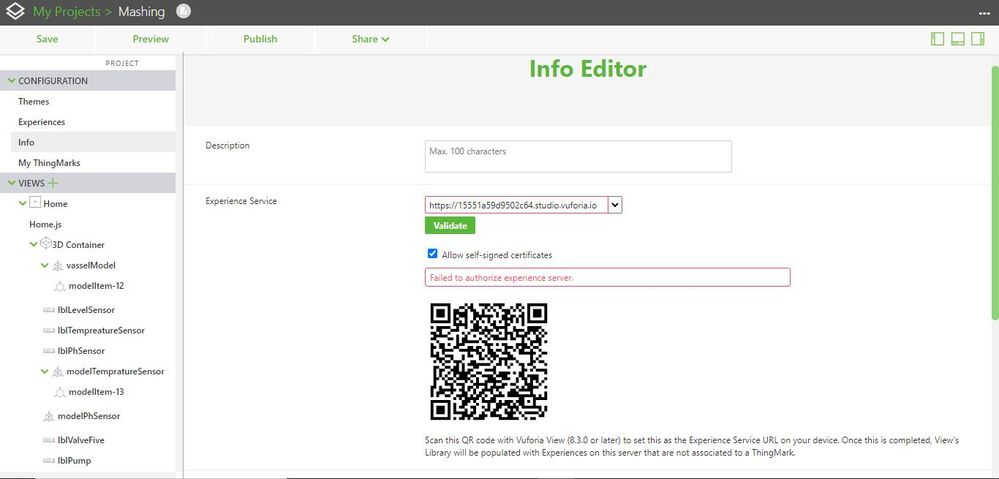Open the project info icon beside Mashing
Screen dimensions: 999x479
coord(183,11)
